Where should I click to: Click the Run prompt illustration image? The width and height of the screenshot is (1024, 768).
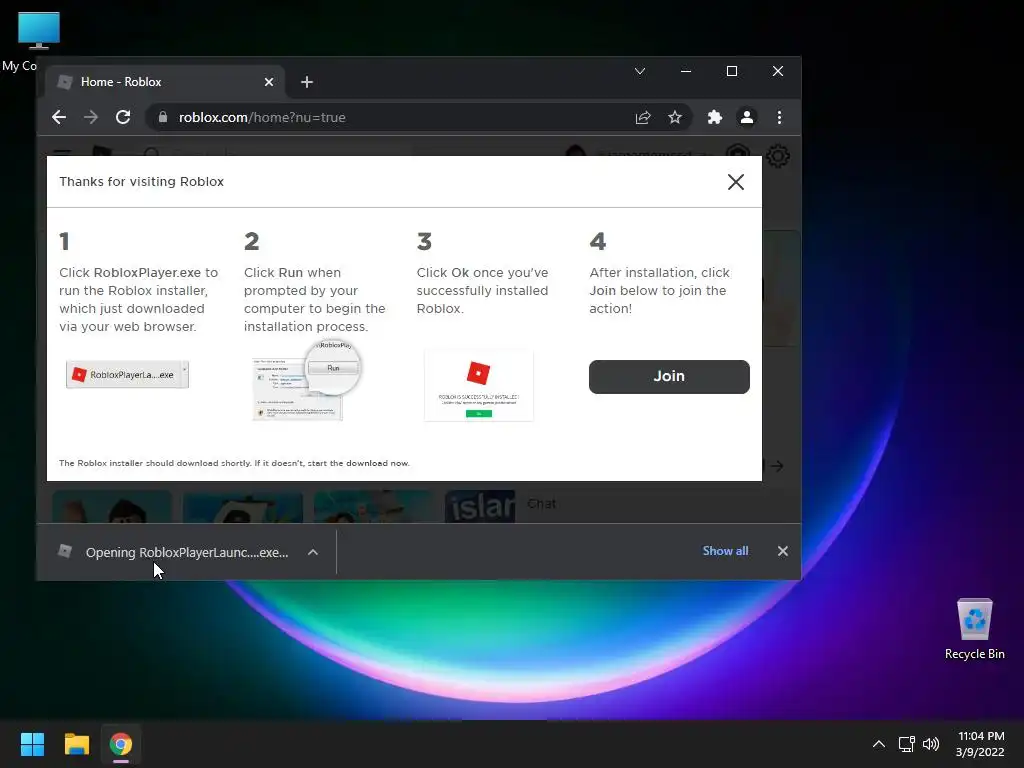tap(306, 380)
